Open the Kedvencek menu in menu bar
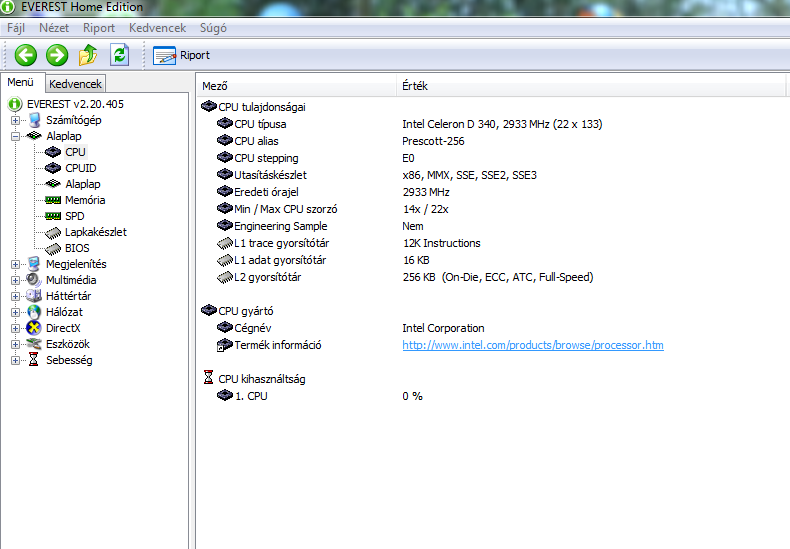The height and width of the screenshot is (549, 790). pos(158,28)
